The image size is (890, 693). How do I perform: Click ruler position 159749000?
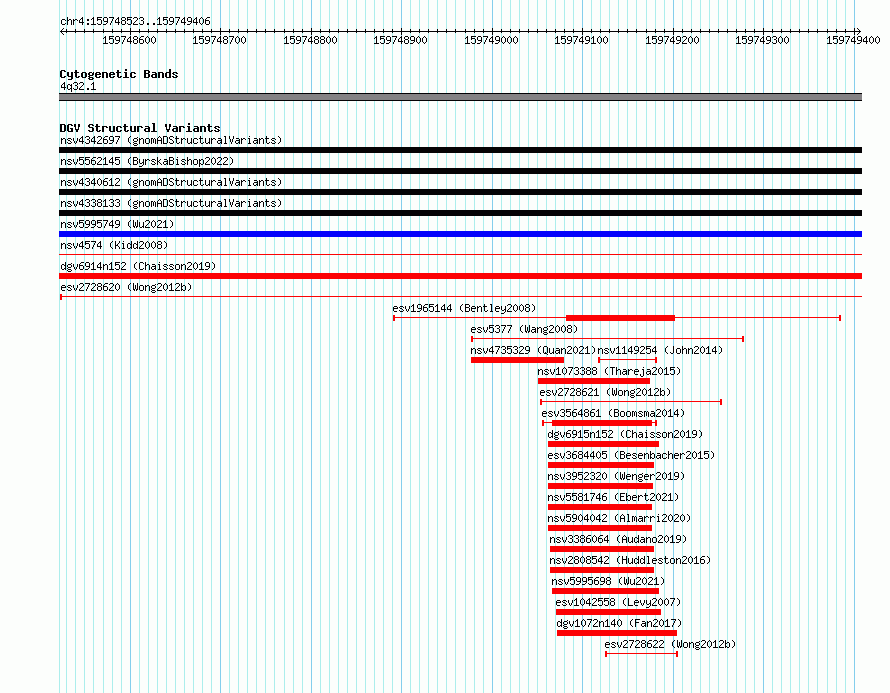[x=491, y=40]
